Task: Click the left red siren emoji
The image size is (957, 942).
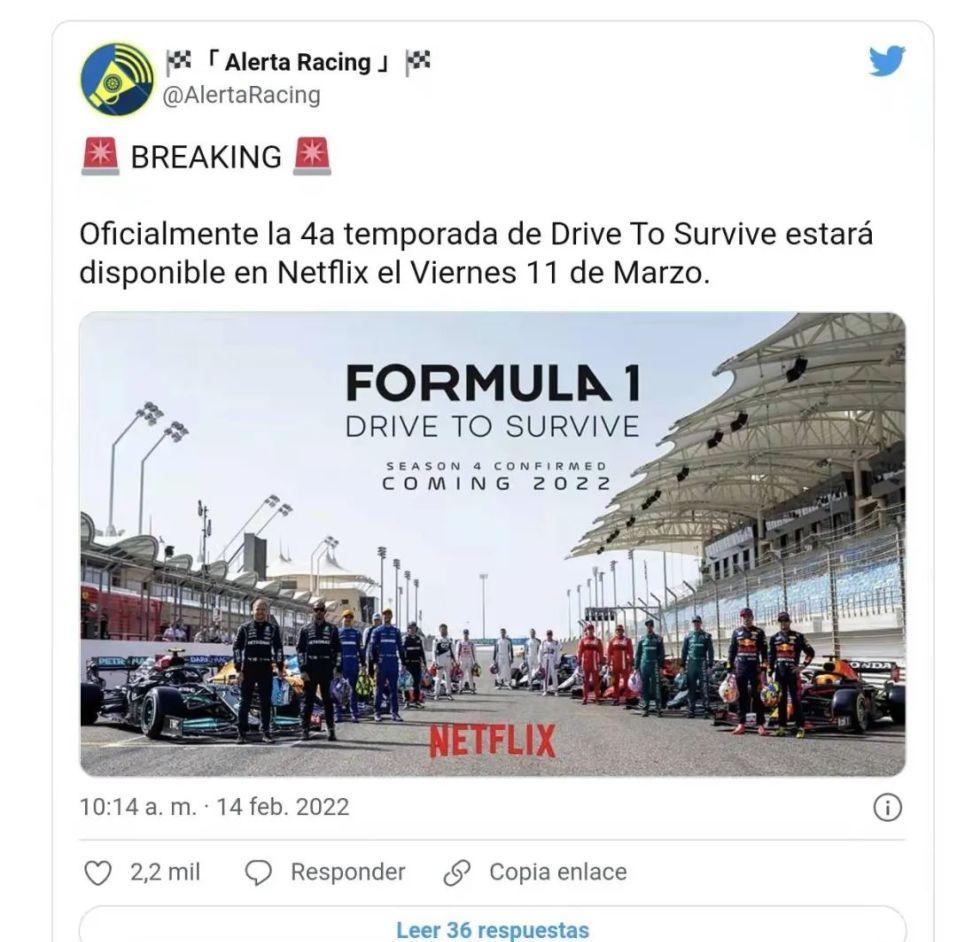Action: coord(101,157)
